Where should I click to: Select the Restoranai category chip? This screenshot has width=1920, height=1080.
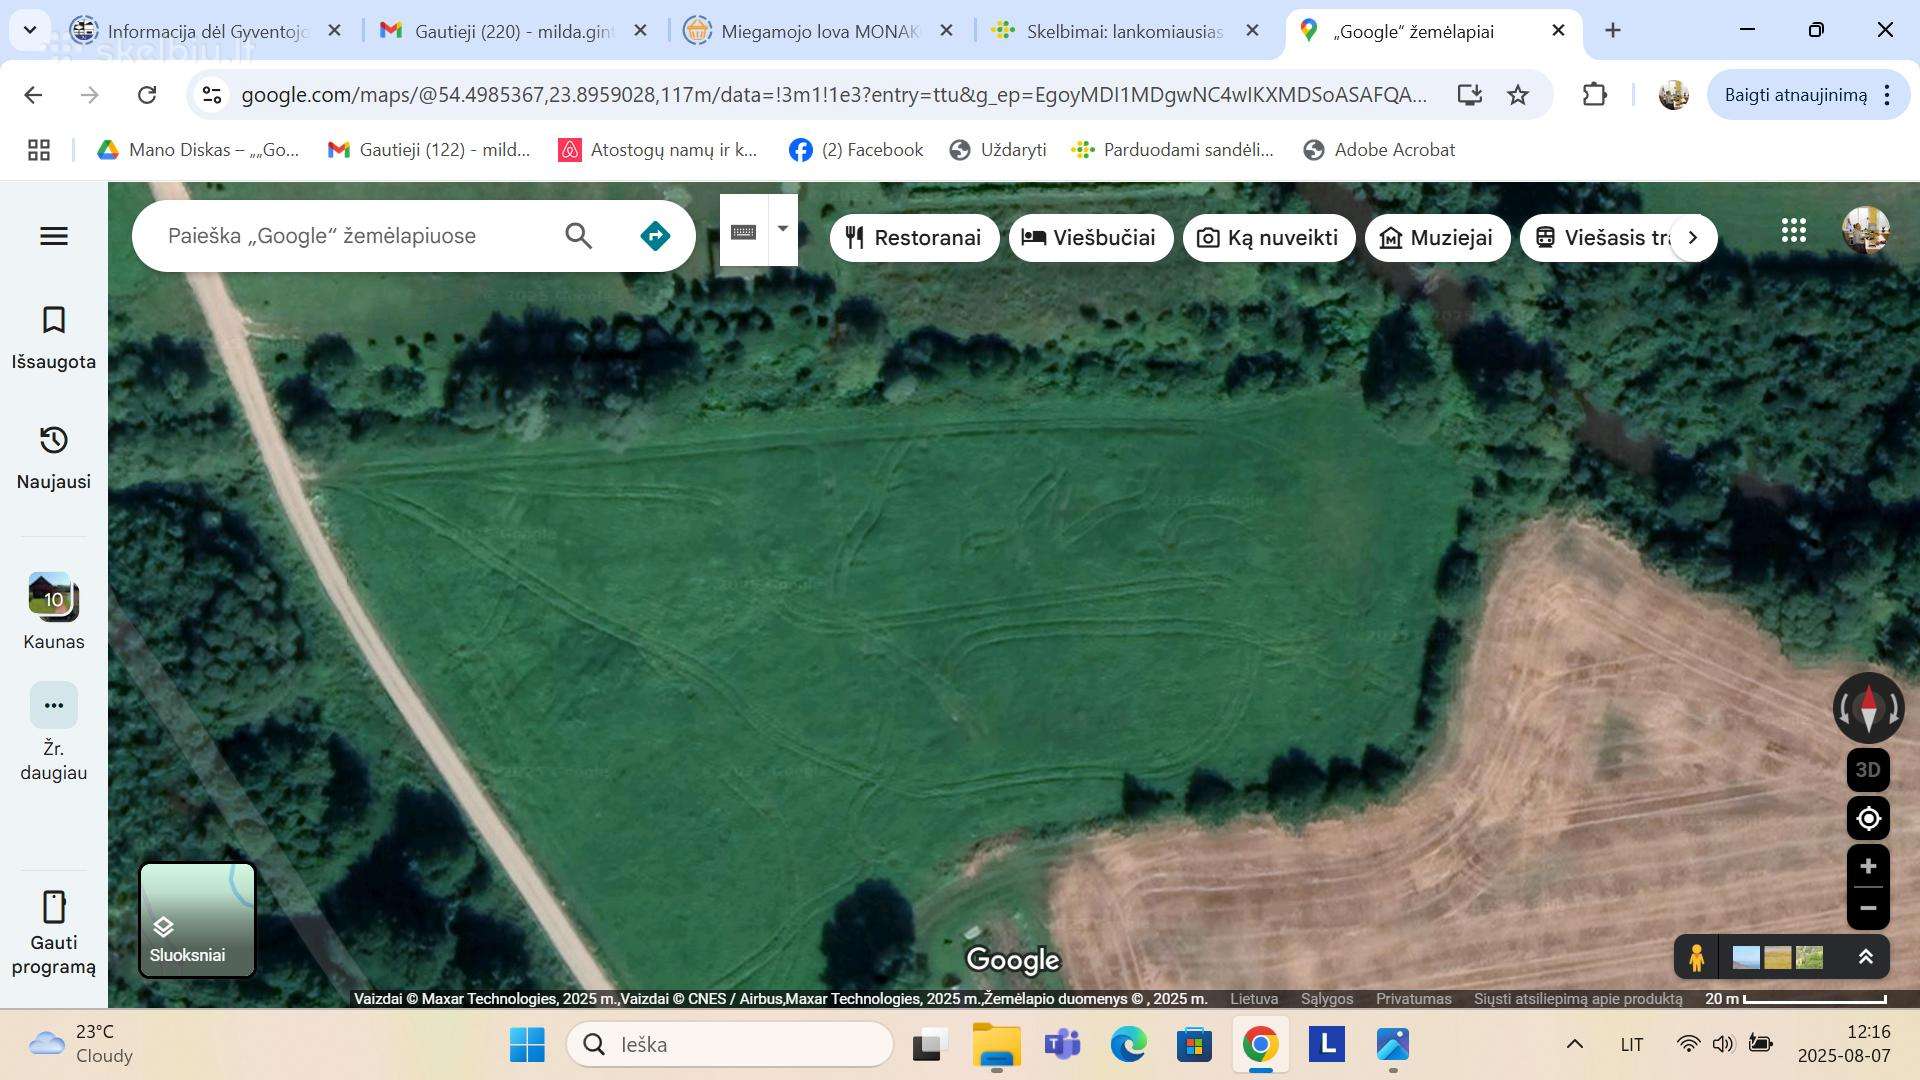tap(914, 238)
